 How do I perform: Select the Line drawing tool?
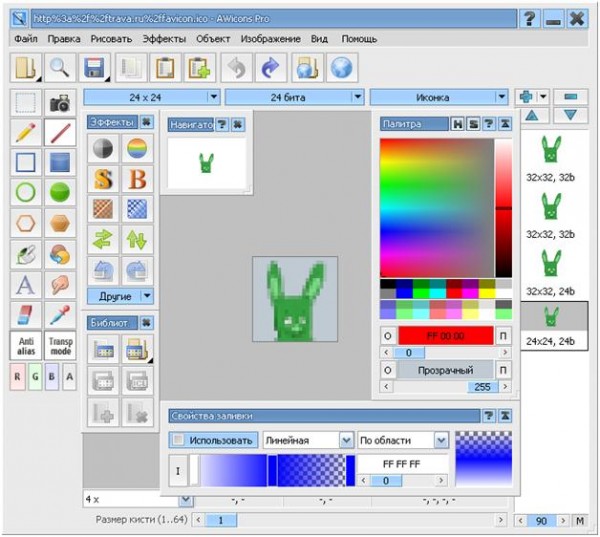pyautogui.click(x=60, y=132)
